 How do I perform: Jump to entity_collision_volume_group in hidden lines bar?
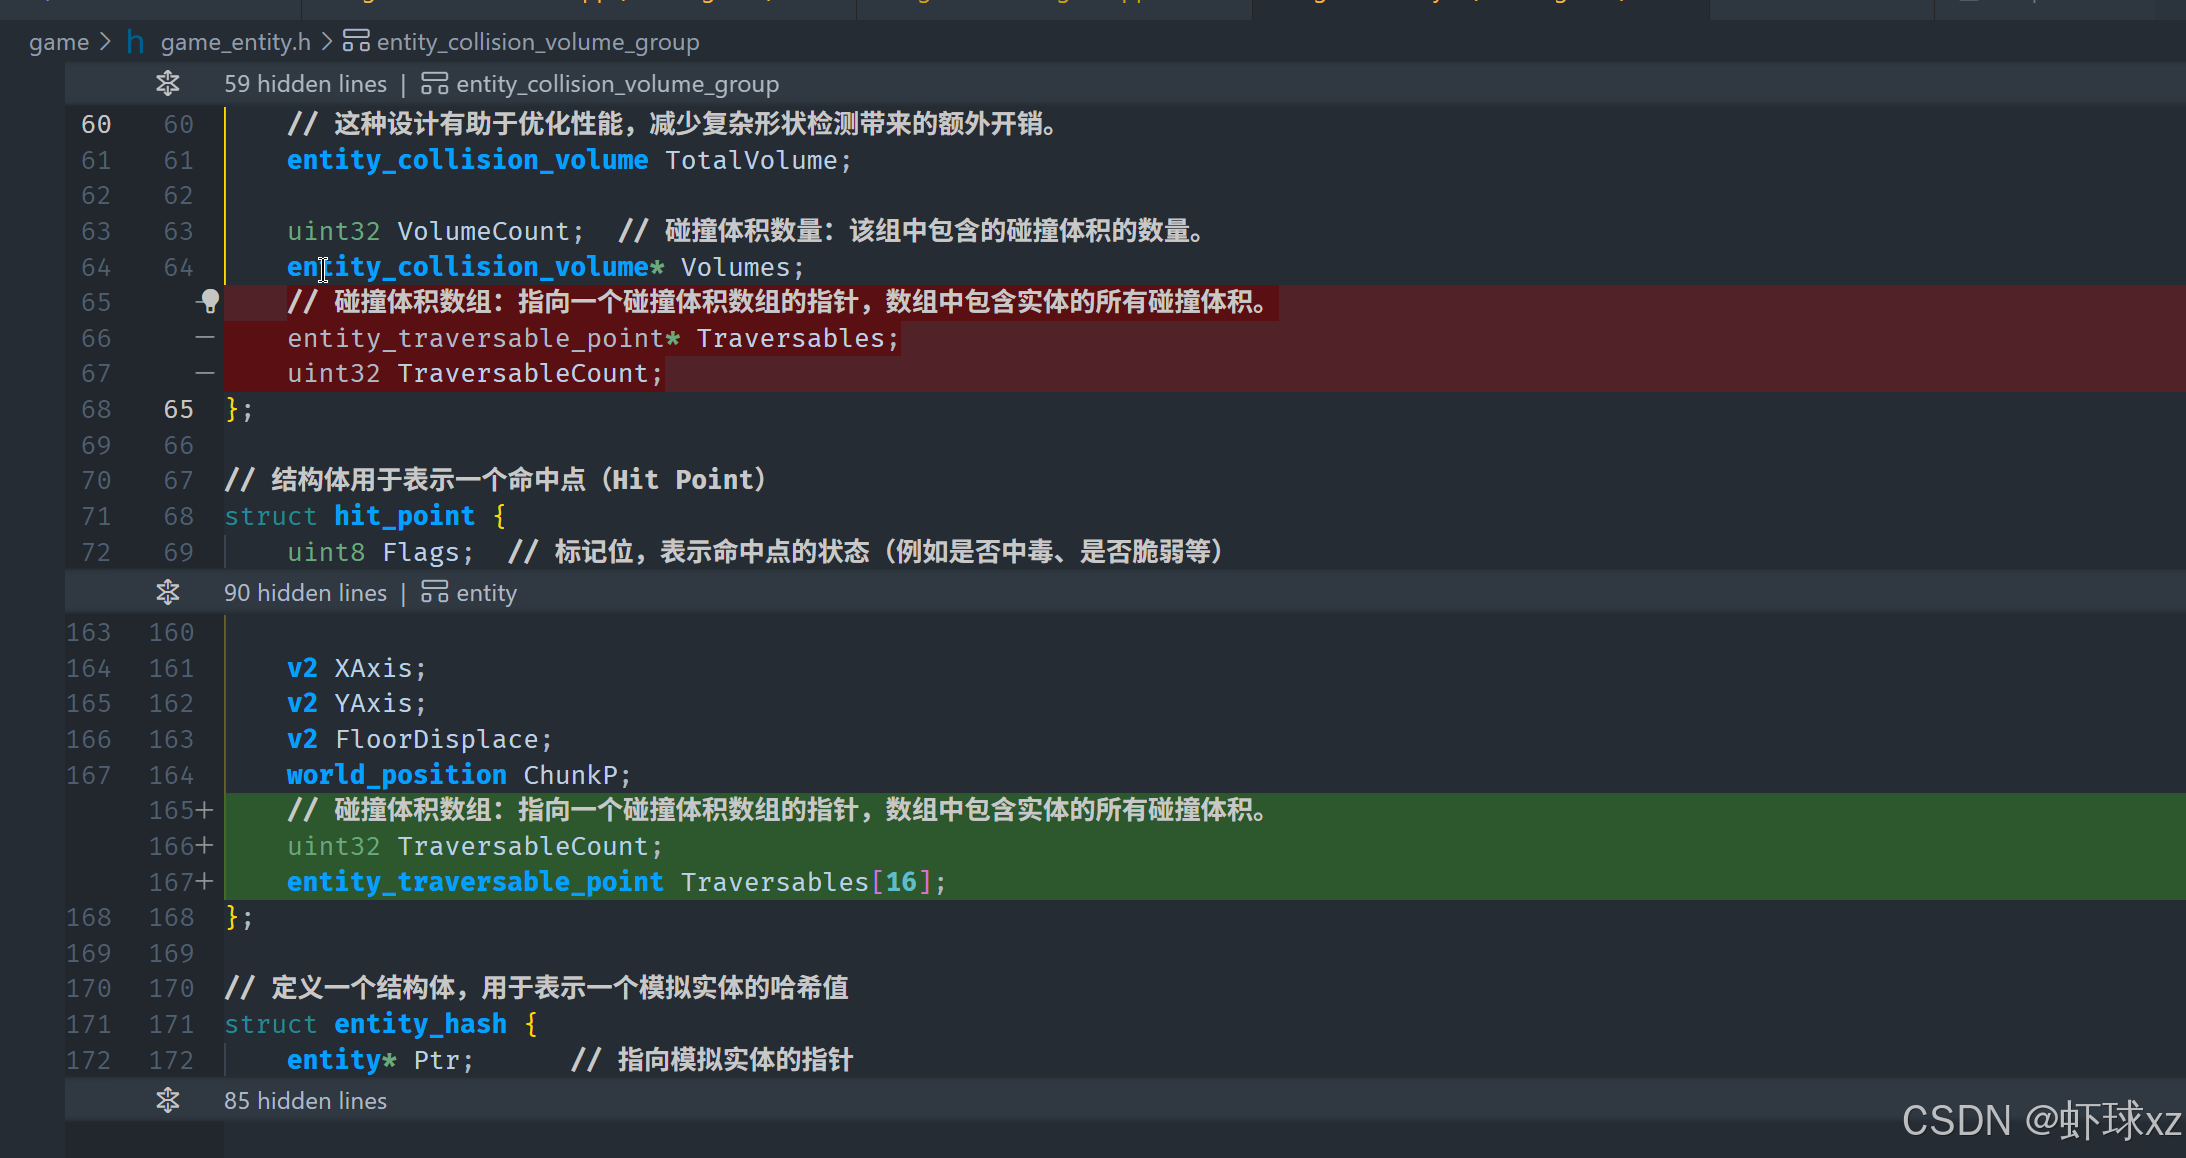(617, 84)
